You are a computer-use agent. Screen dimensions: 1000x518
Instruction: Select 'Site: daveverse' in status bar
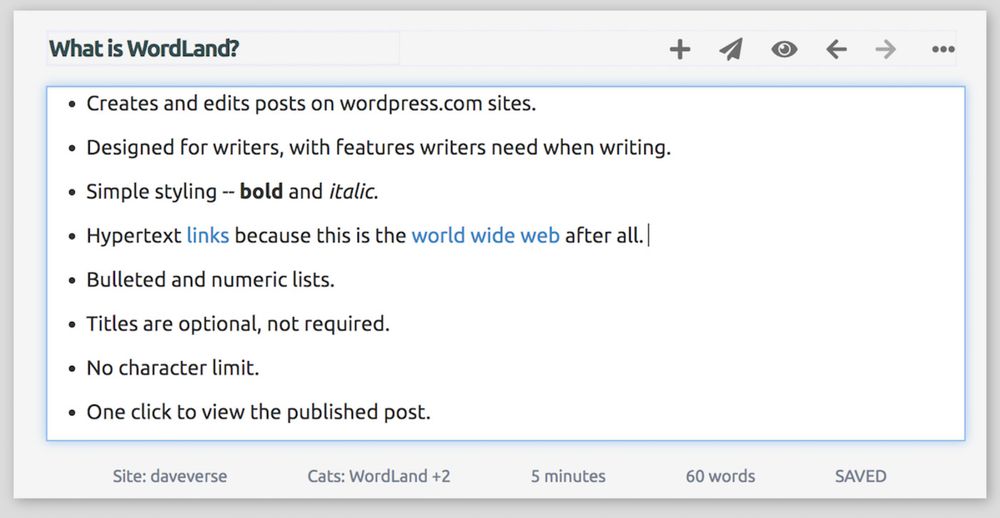tap(170, 476)
